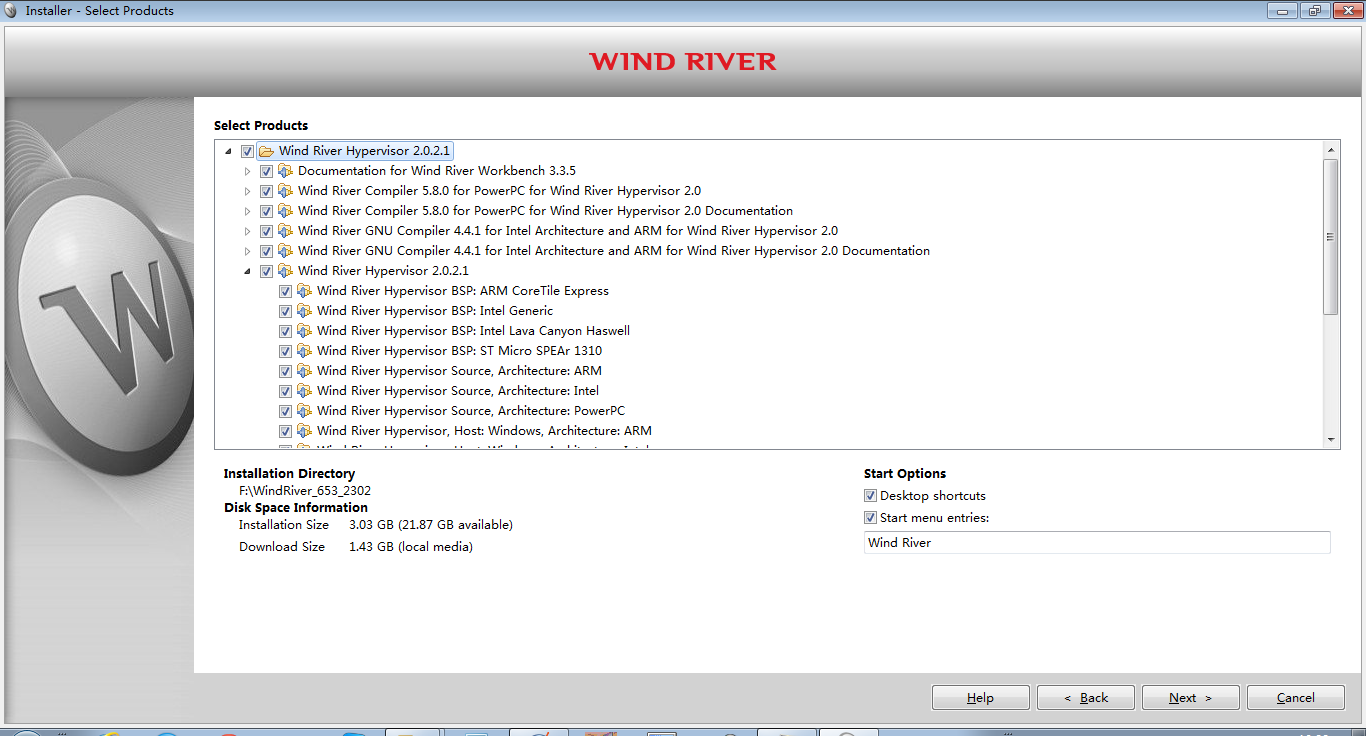This screenshot has width=1366, height=736.
Task: Click installer icon in window title bar
Action: [x=12, y=11]
